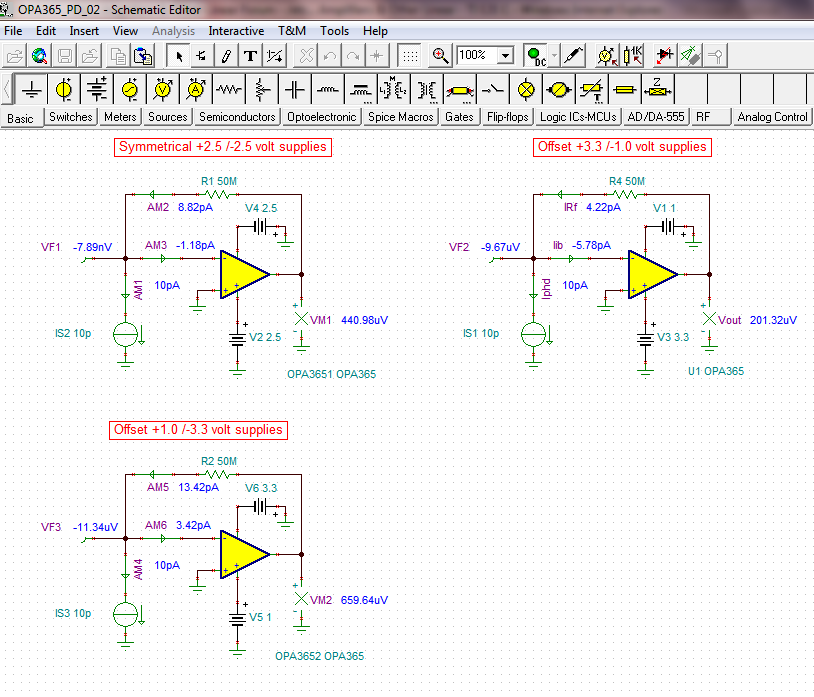The image size is (814, 697).
Task: Insert a Lamp bulb component
Action: coord(526,90)
